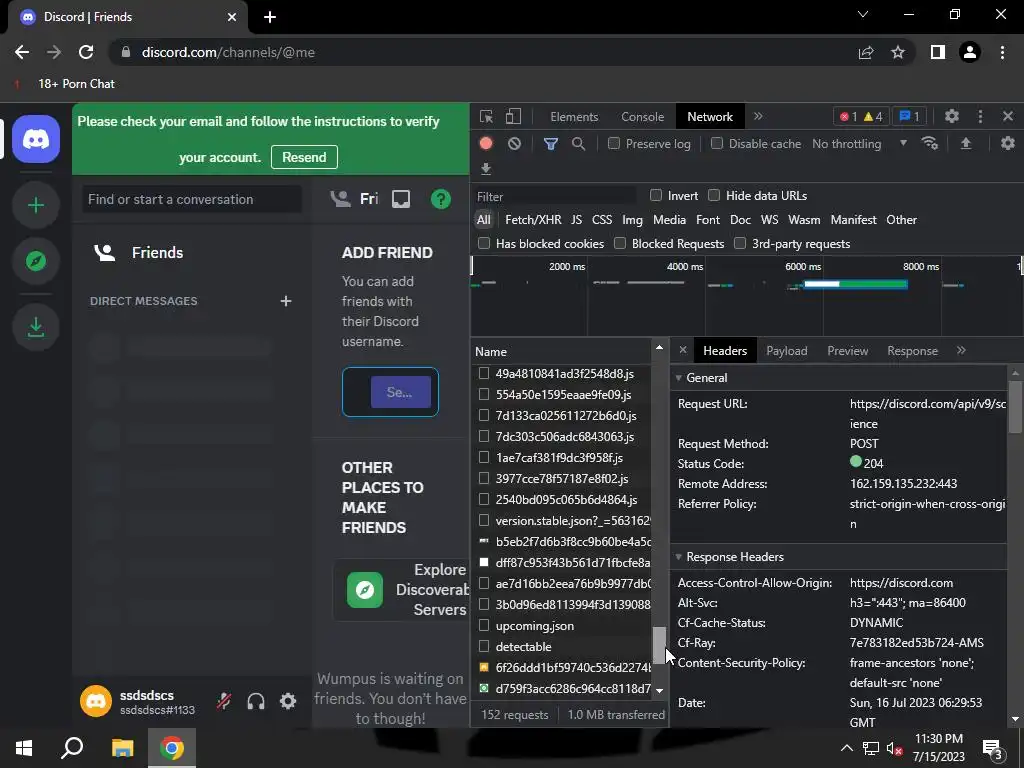Toggle the network filter funnel icon
Viewport: 1024px width, 768px height.
point(551,144)
